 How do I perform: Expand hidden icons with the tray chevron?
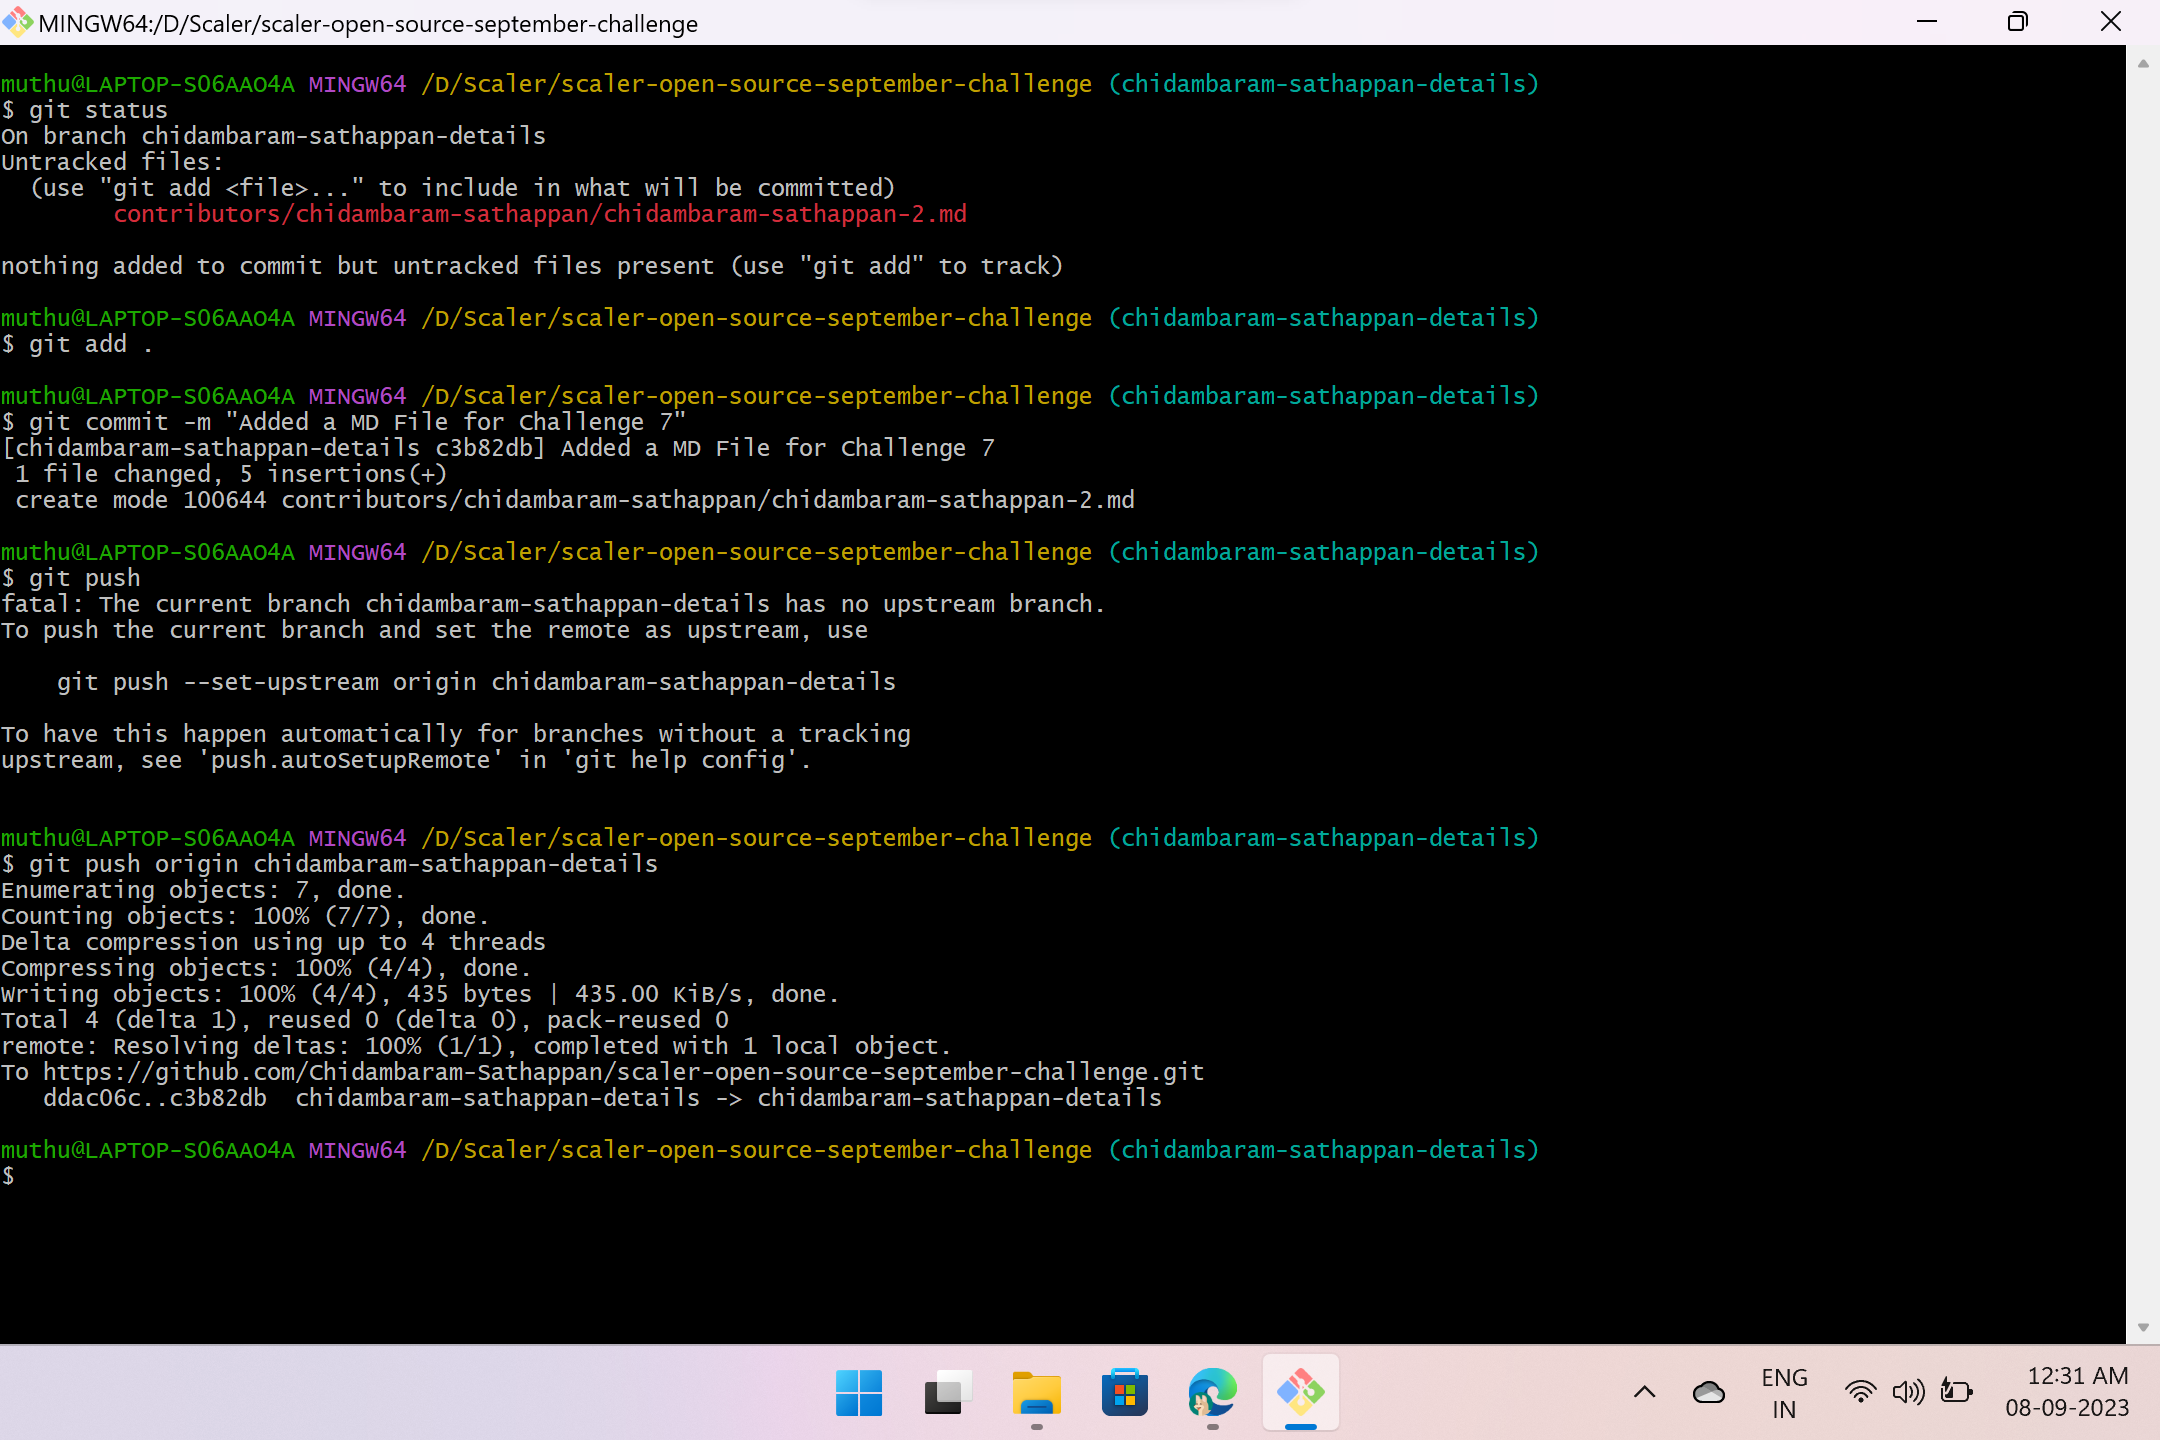click(x=1643, y=1391)
